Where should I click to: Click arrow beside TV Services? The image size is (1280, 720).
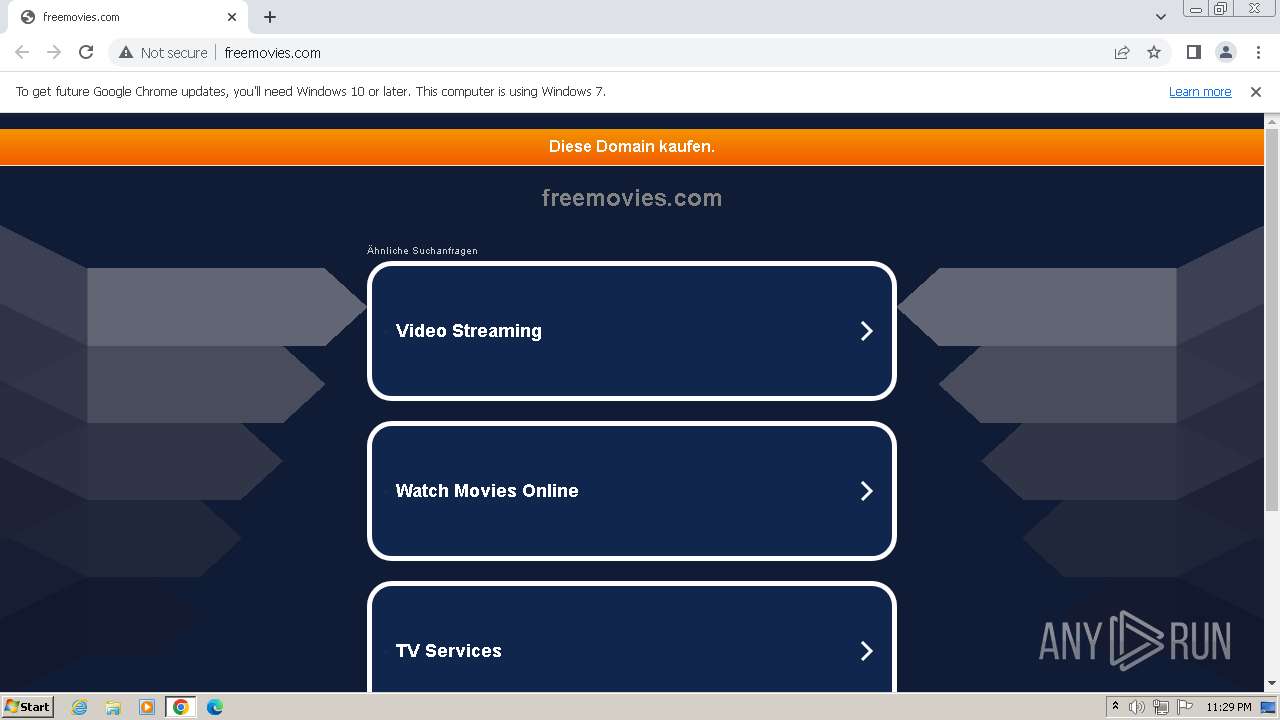867,651
